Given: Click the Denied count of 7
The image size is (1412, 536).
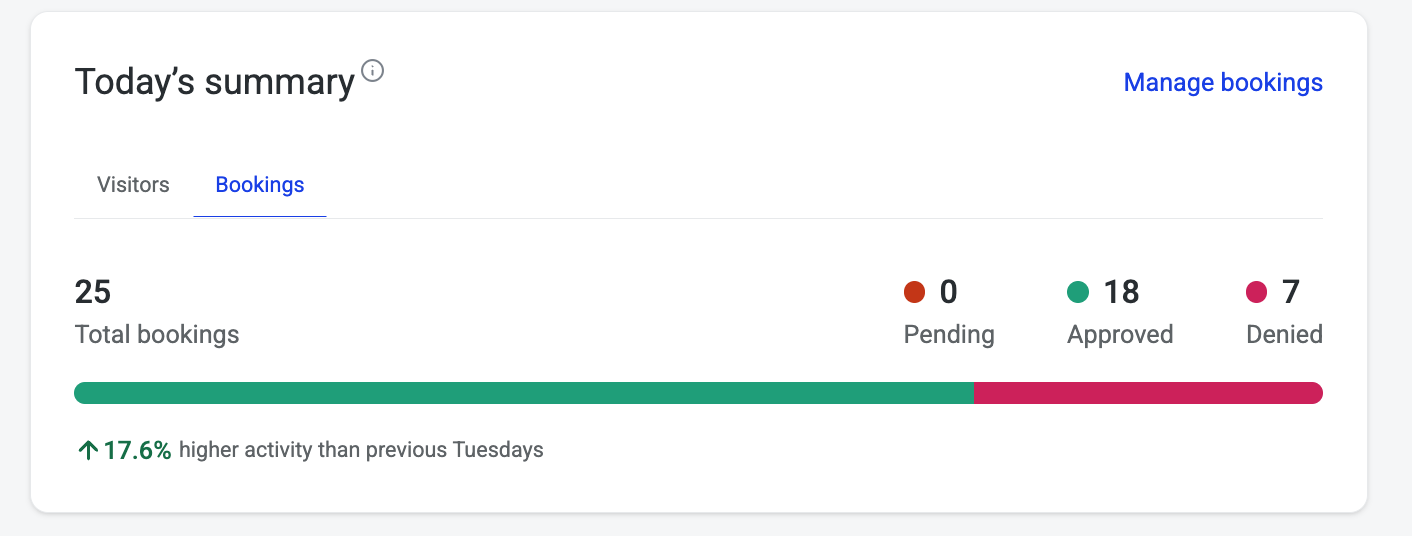Looking at the screenshot, I should click(1290, 292).
